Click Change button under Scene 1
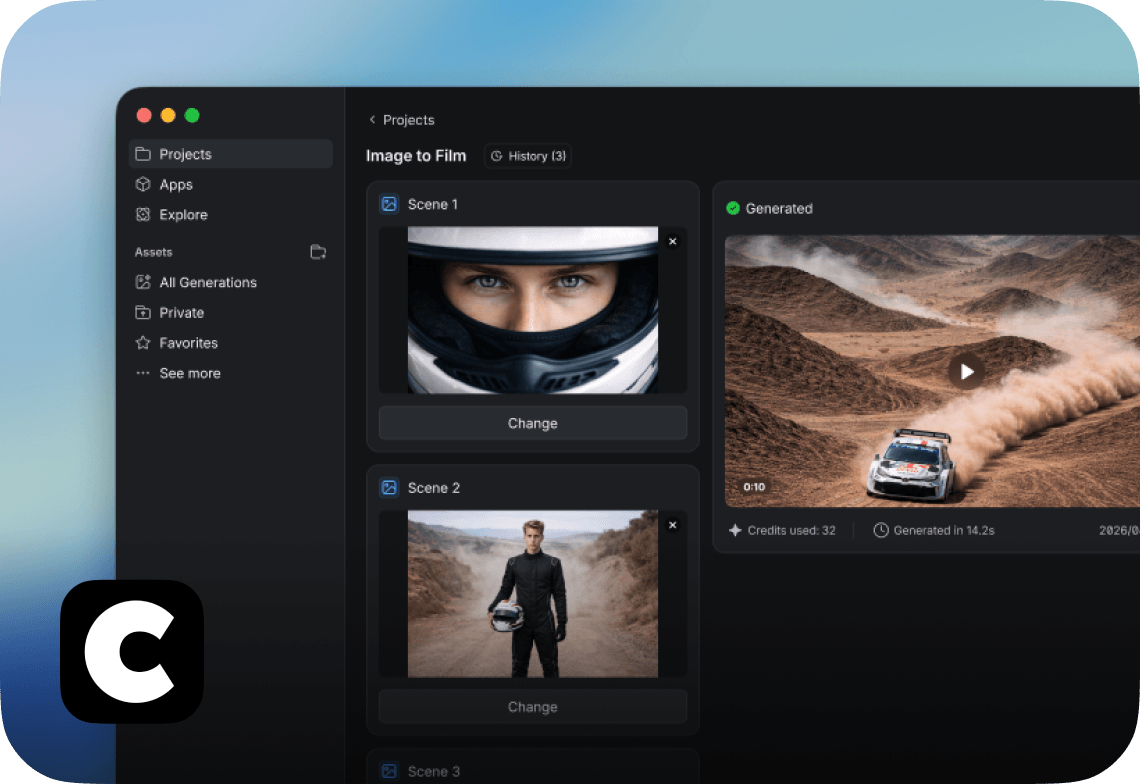 [x=533, y=423]
